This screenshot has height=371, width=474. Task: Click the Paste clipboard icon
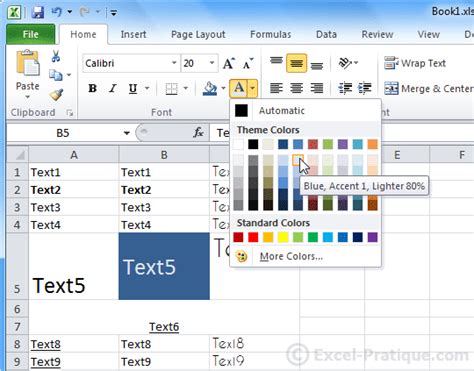tap(28, 63)
